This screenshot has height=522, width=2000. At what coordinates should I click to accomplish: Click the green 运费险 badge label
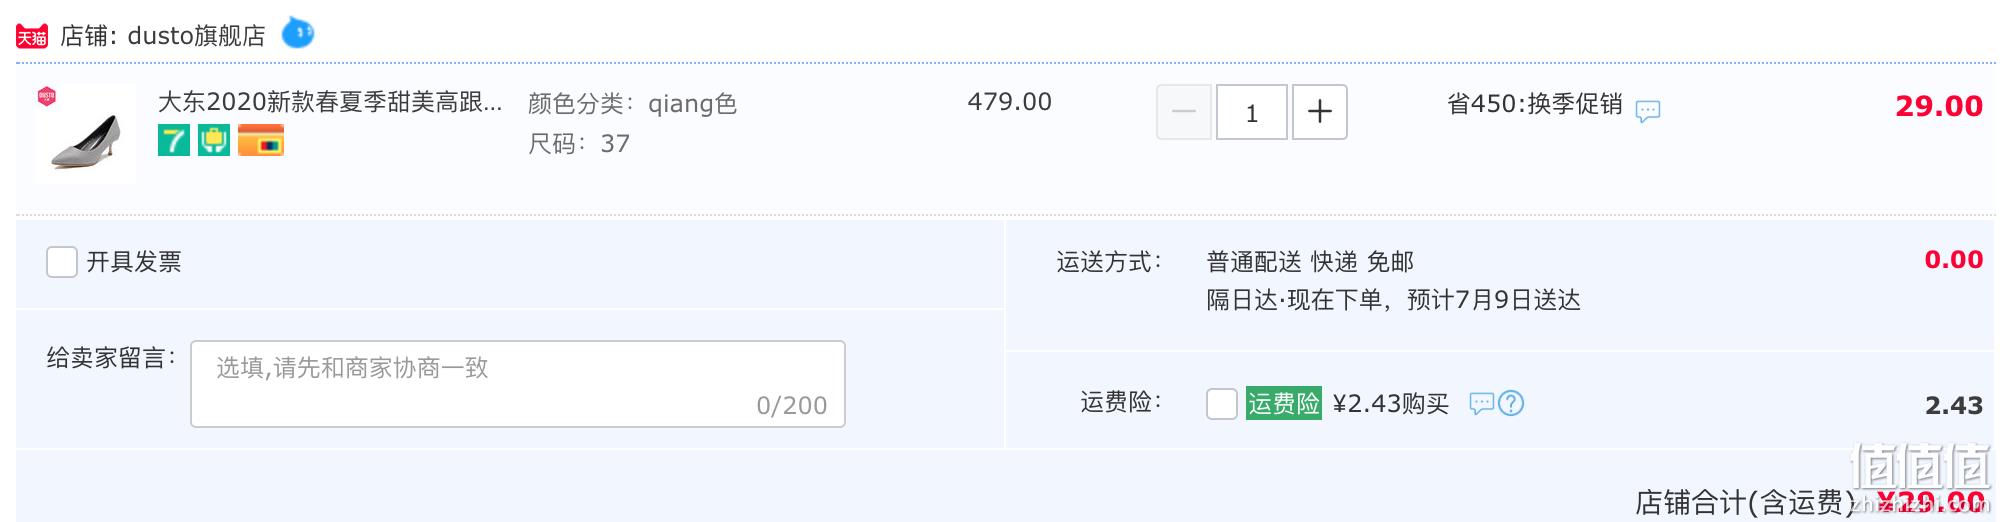pyautogui.click(x=1284, y=403)
